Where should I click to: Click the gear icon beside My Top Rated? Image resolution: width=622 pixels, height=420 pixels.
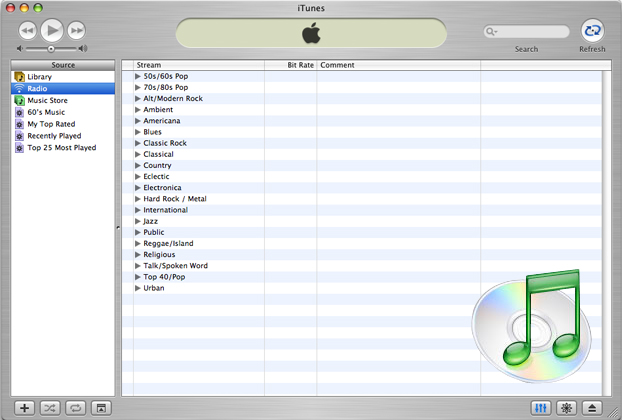pyautogui.click(x=19, y=124)
